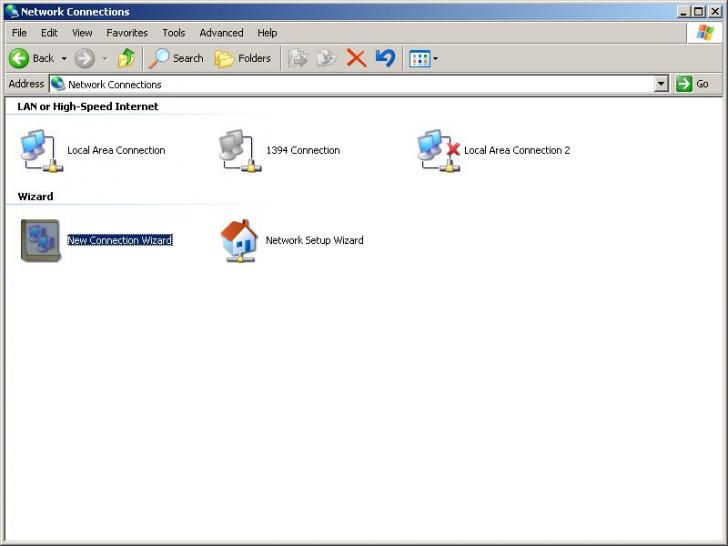Open the Local Area Connection icon
The image size is (728, 546).
[41, 150]
